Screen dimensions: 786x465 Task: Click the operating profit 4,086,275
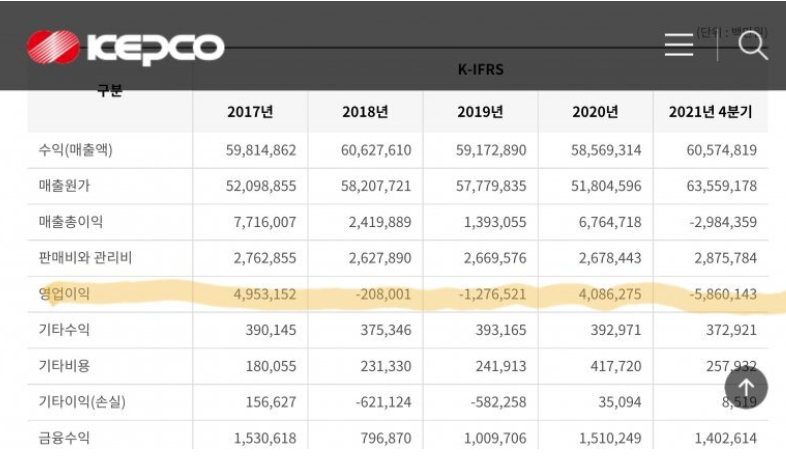610,295
